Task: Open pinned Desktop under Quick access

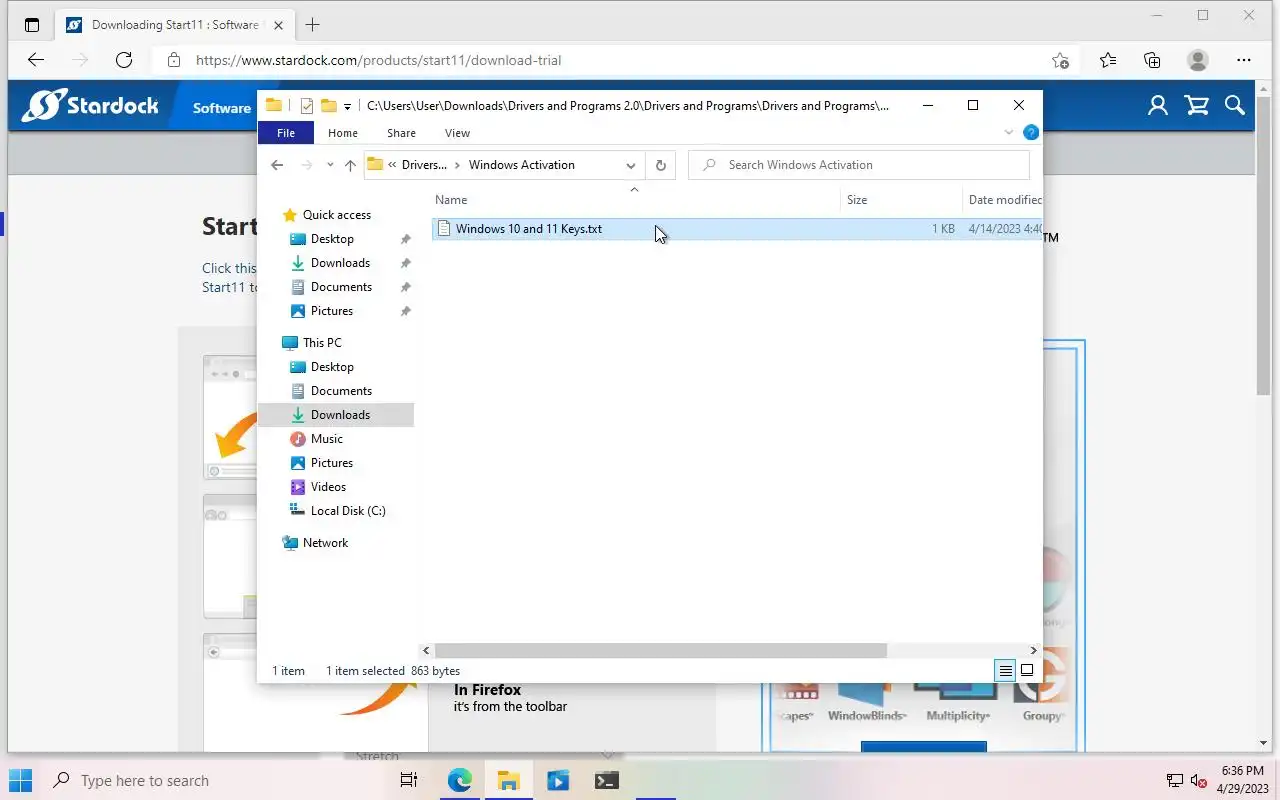Action: (x=332, y=239)
